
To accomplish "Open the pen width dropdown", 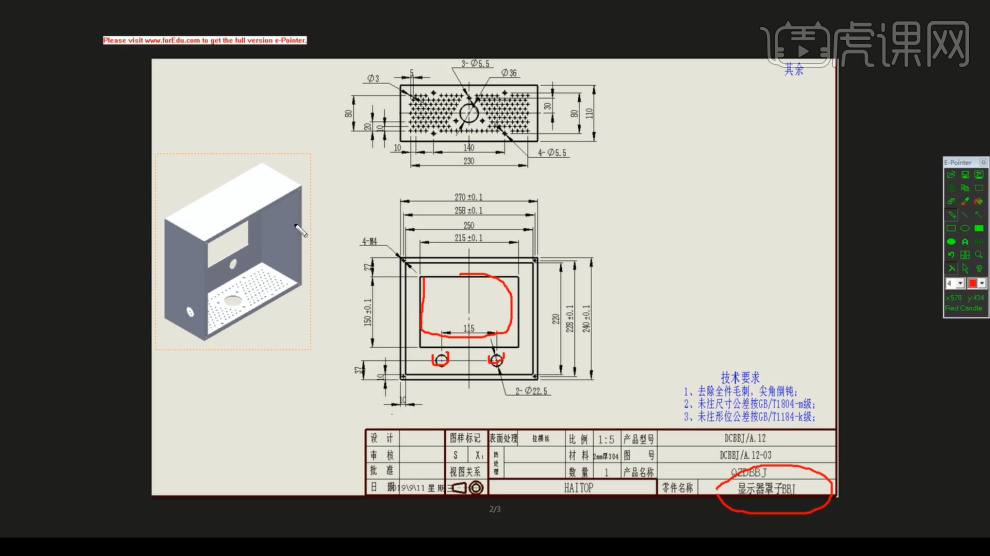I will pyautogui.click(x=960, y=283).
